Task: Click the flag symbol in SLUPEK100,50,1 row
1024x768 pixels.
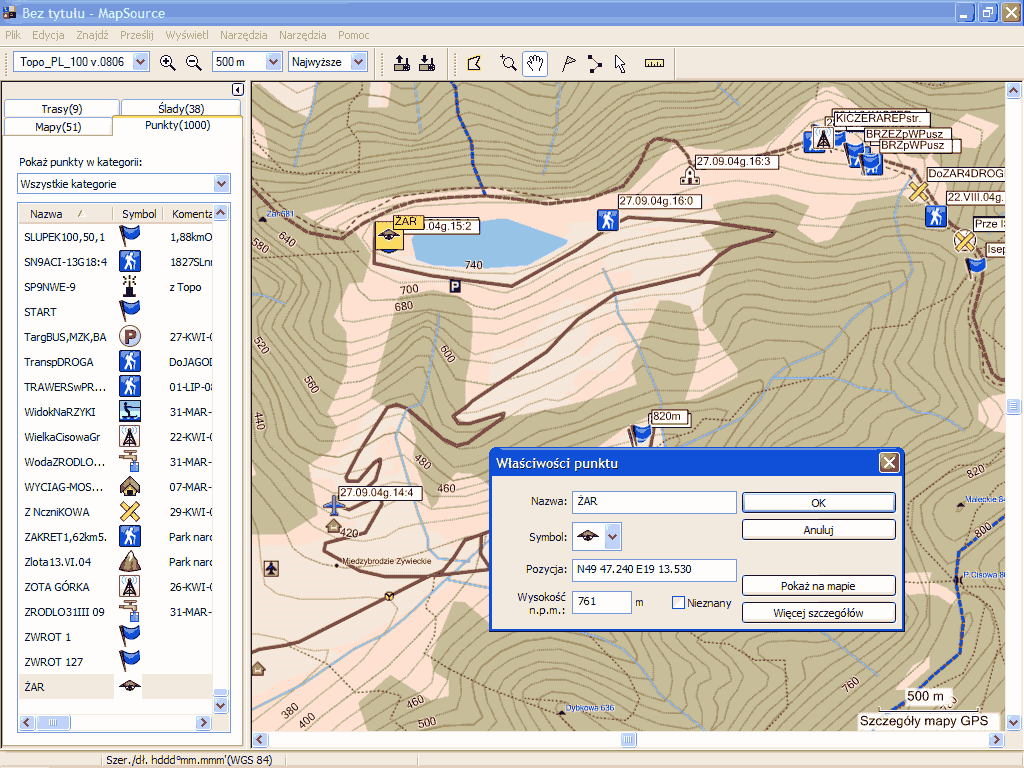Action: tap(130, 236)
